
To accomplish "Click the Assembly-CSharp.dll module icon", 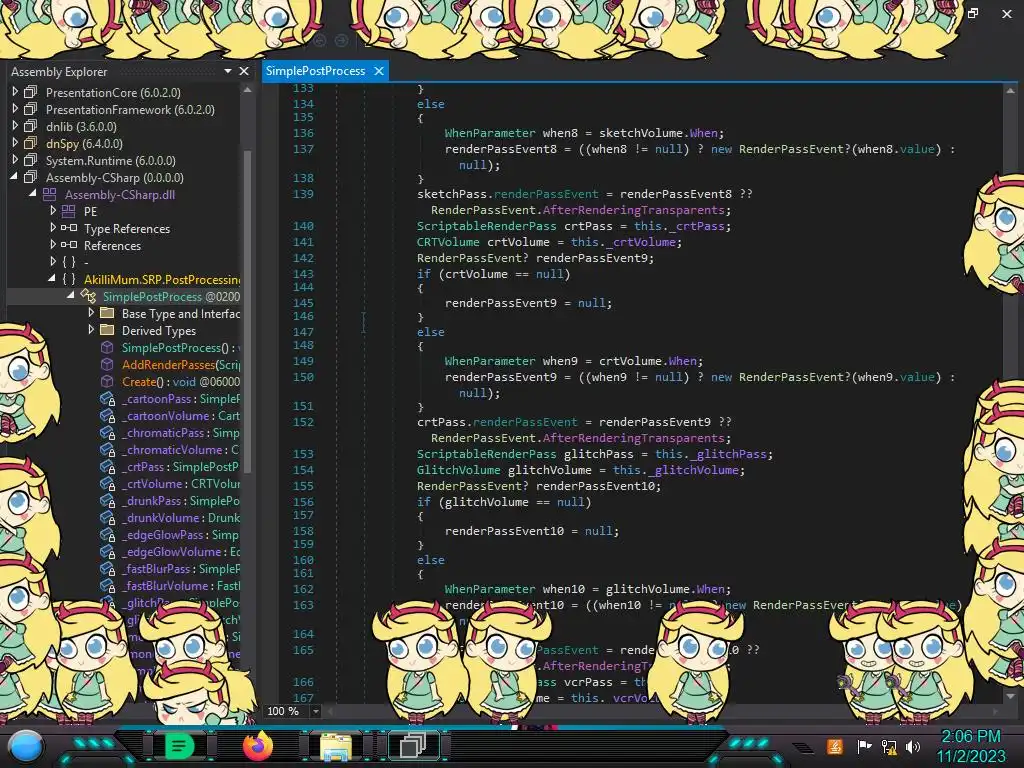I will 50,194.
